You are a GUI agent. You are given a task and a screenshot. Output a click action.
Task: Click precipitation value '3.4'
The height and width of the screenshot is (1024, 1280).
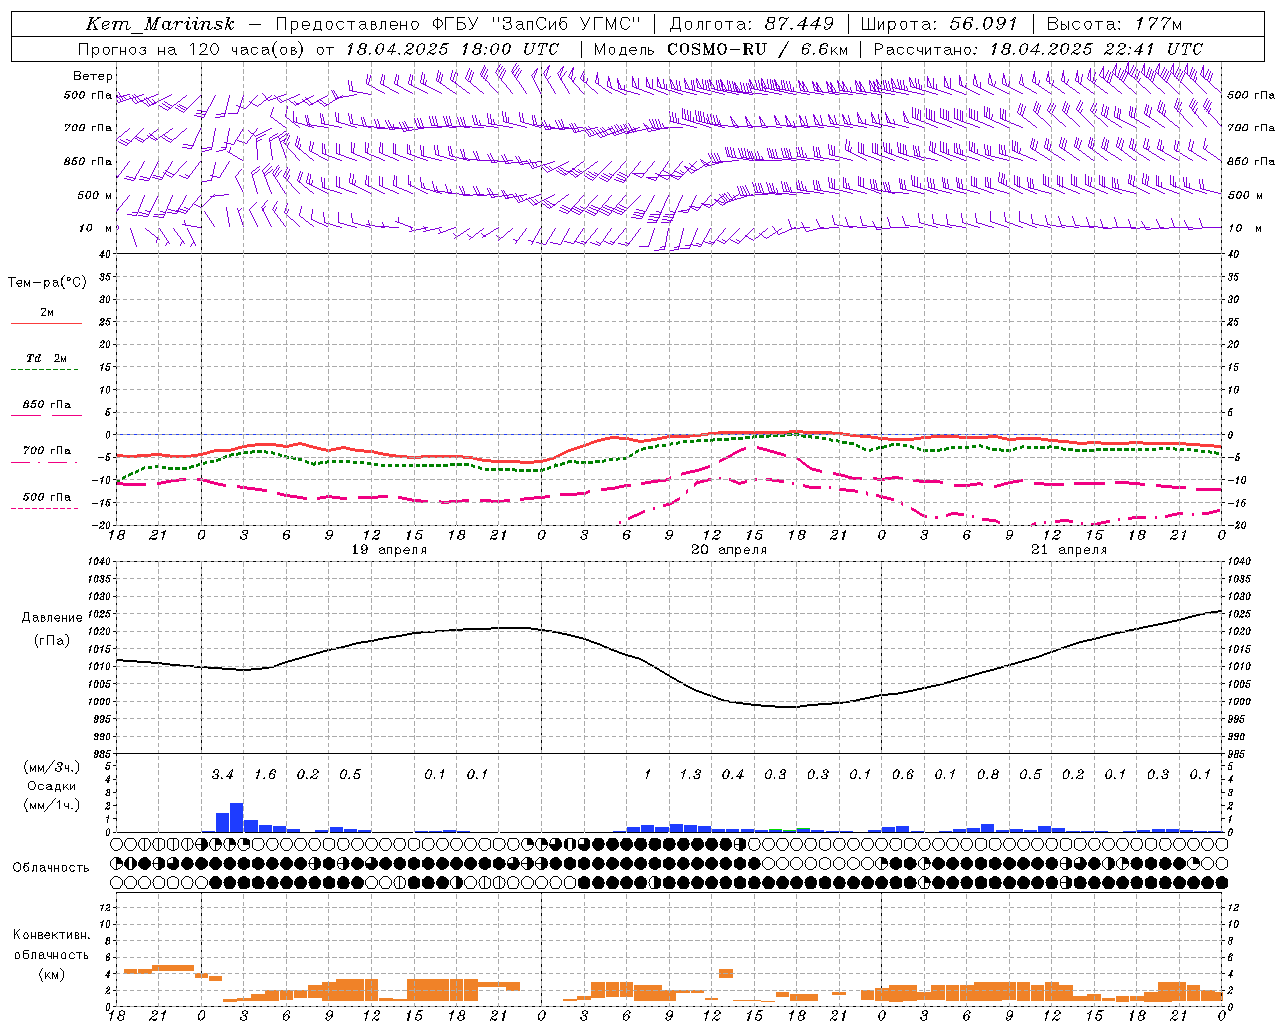click(222, 775)
